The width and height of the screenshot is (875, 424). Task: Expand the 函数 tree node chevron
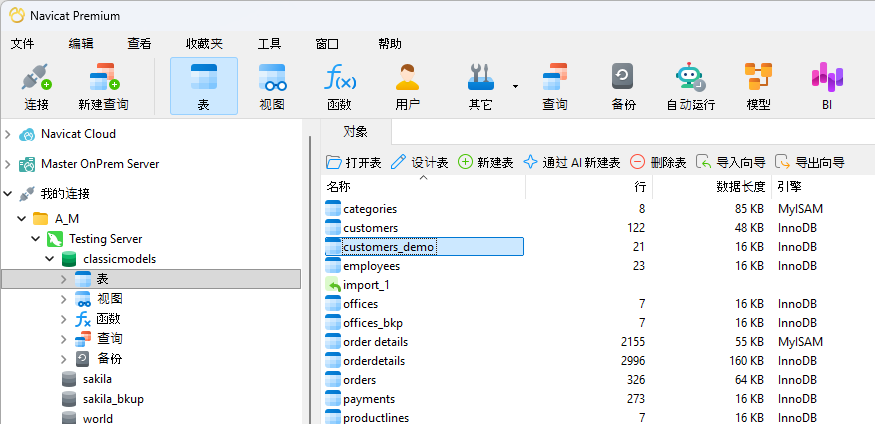(64, 319)
